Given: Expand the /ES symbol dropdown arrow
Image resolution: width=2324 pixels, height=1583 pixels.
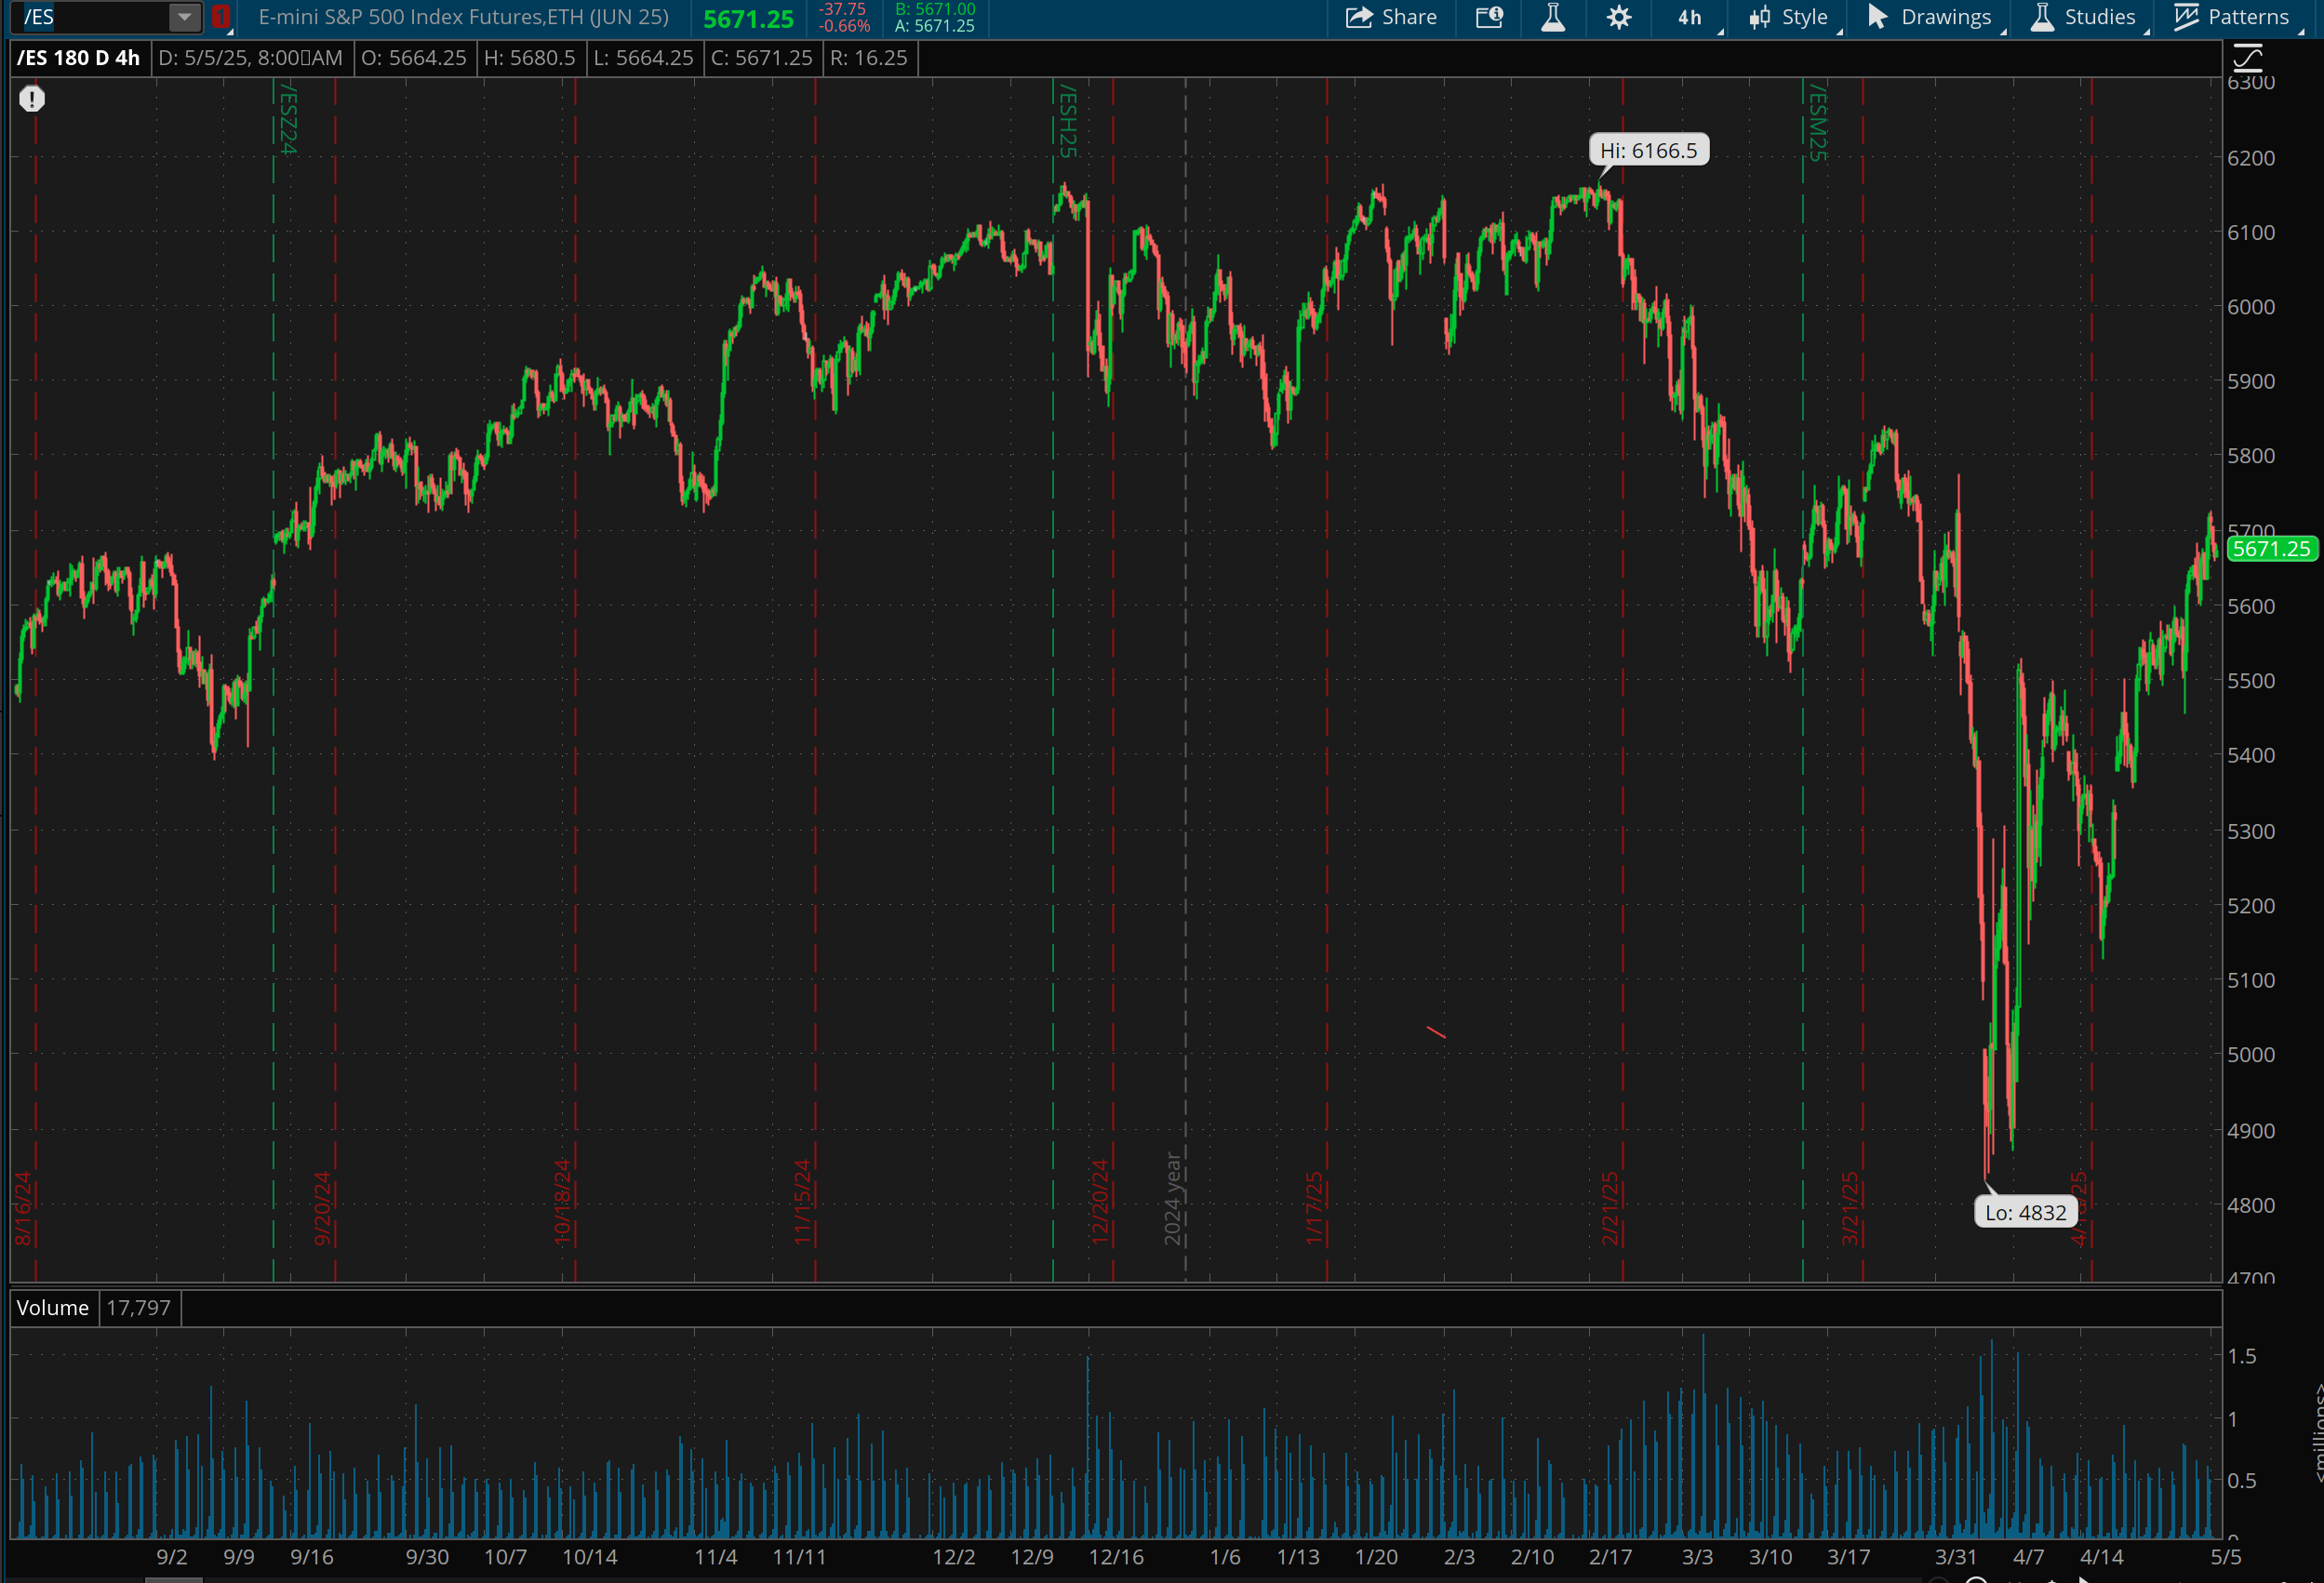Looking at the screenshot, I should click(184, 17).
